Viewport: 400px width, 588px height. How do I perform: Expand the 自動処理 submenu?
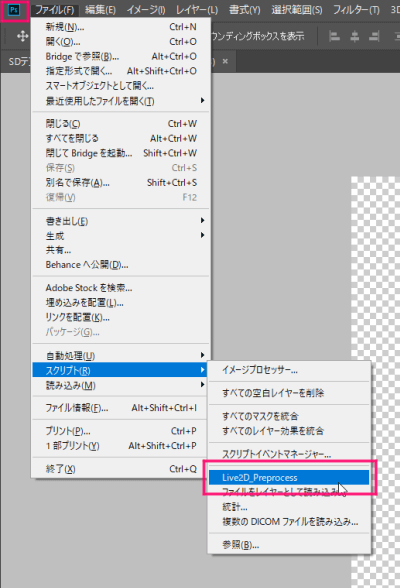tap(121, 355)
